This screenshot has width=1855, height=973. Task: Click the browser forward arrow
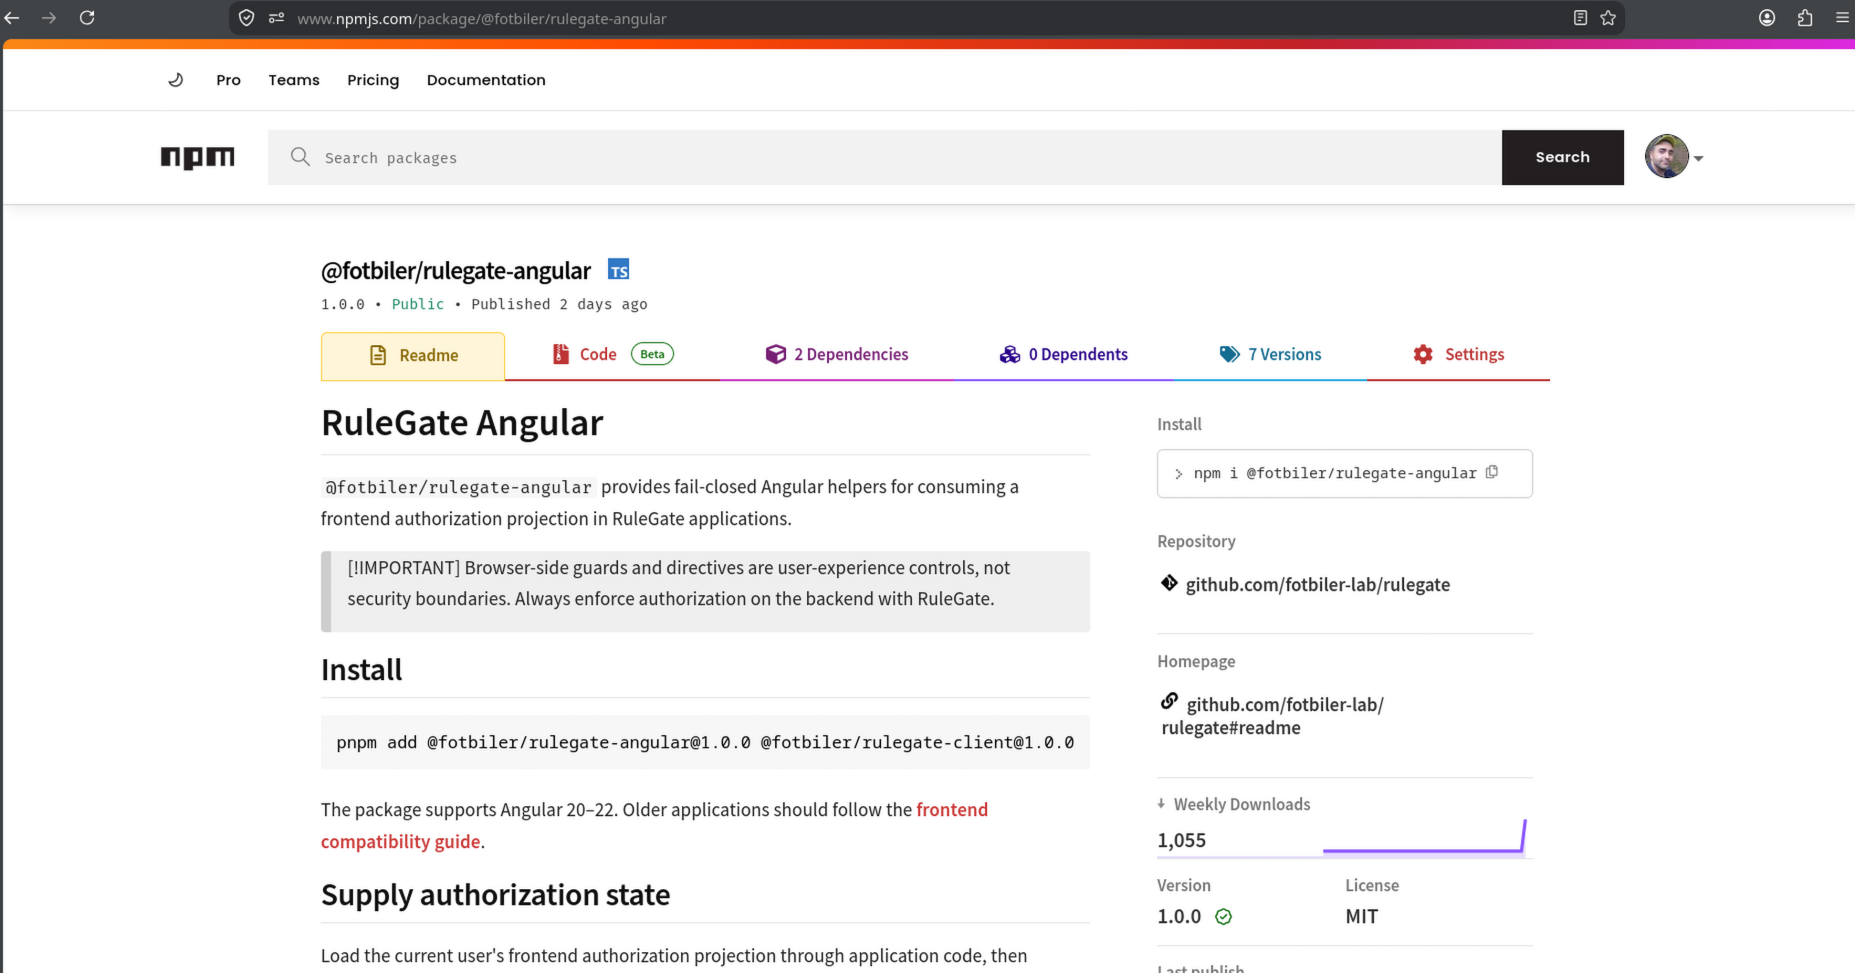tap(49, 18)
